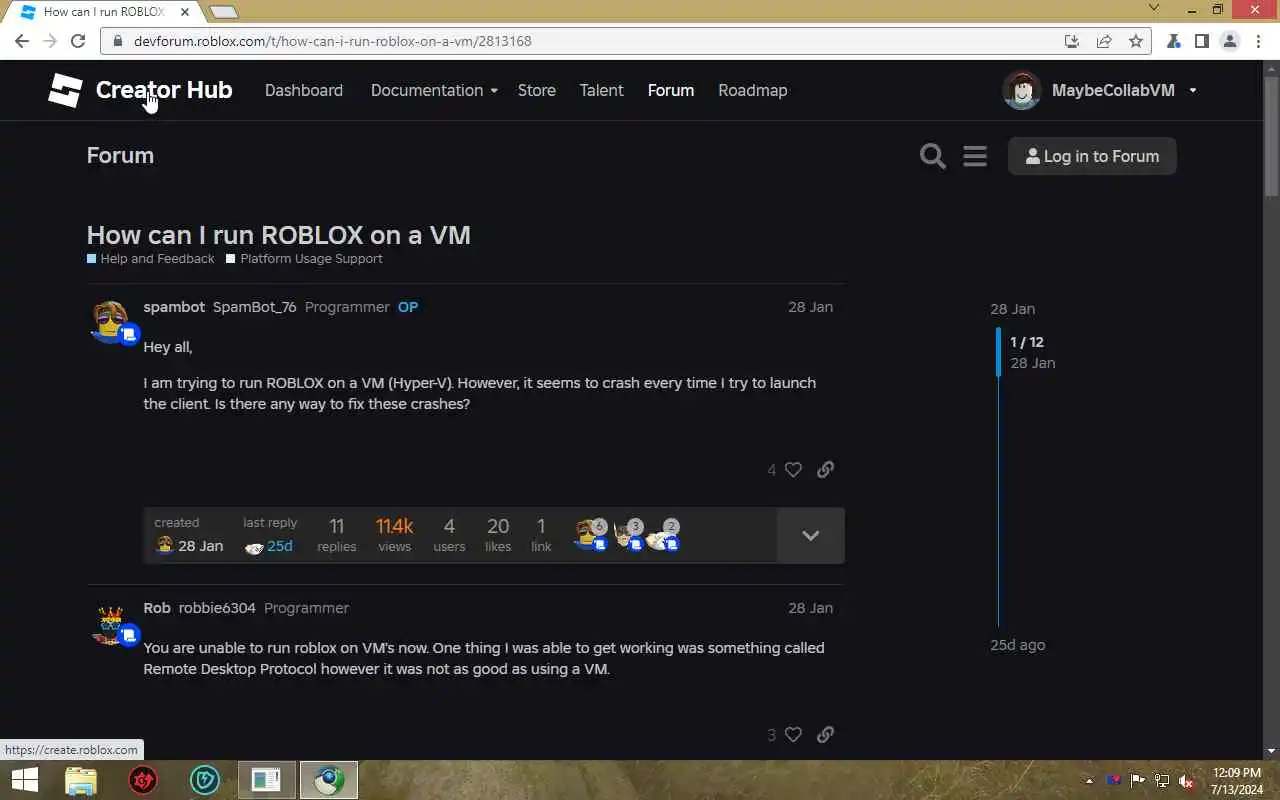The height and width of the screenshot is (800, 1280).
Task: Click the Log in to Forum button
Action: (x=1092, y=156)
